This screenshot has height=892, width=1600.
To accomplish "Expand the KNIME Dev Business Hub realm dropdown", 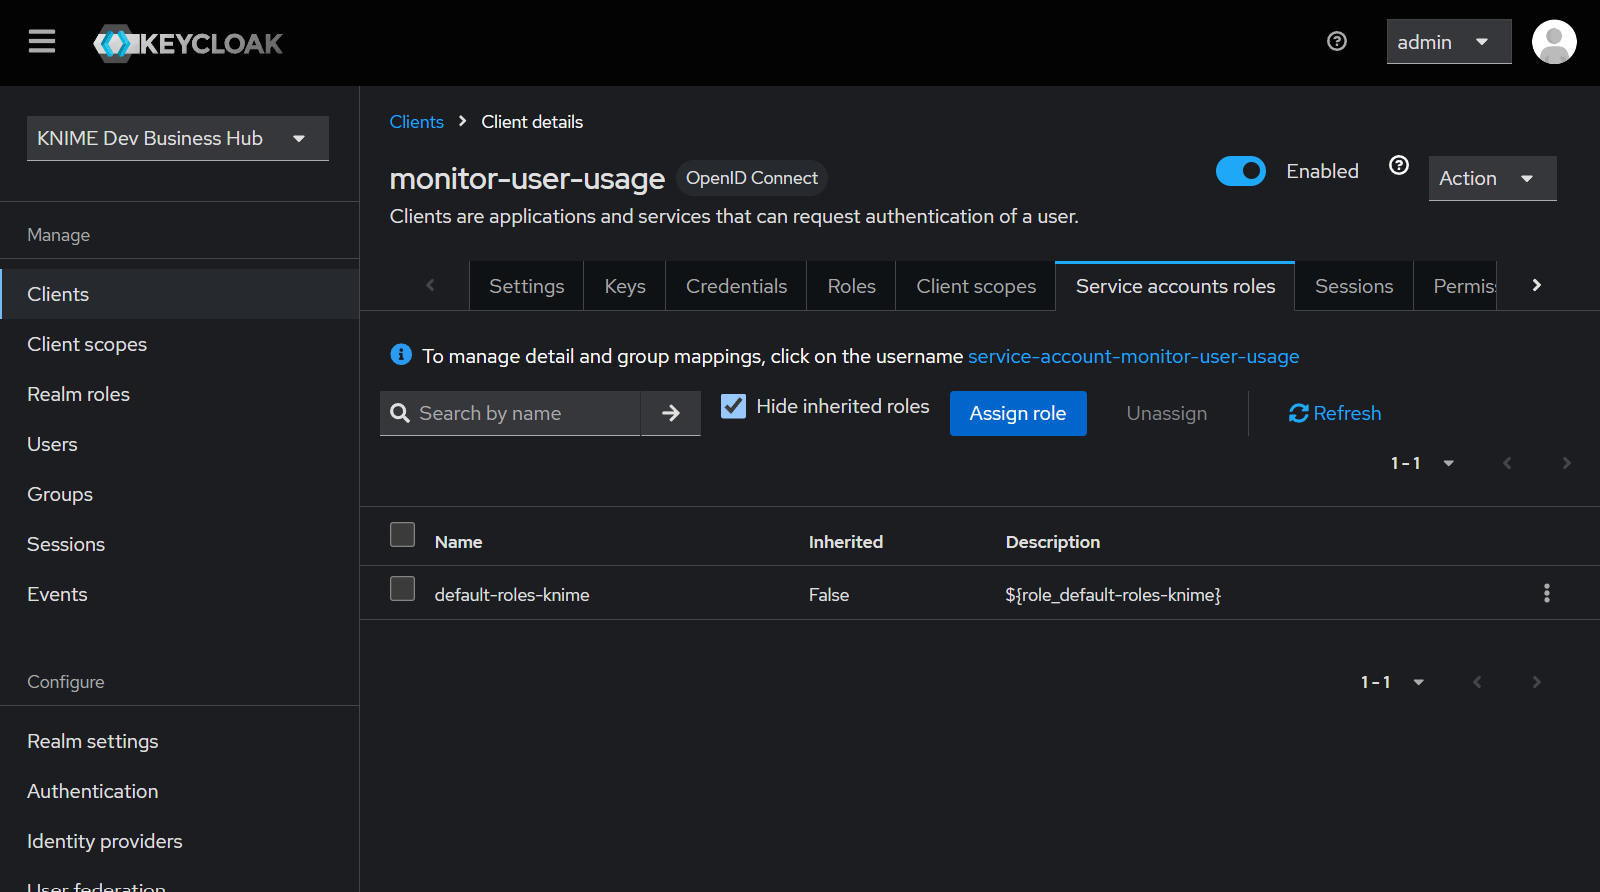I will point(177,138).
